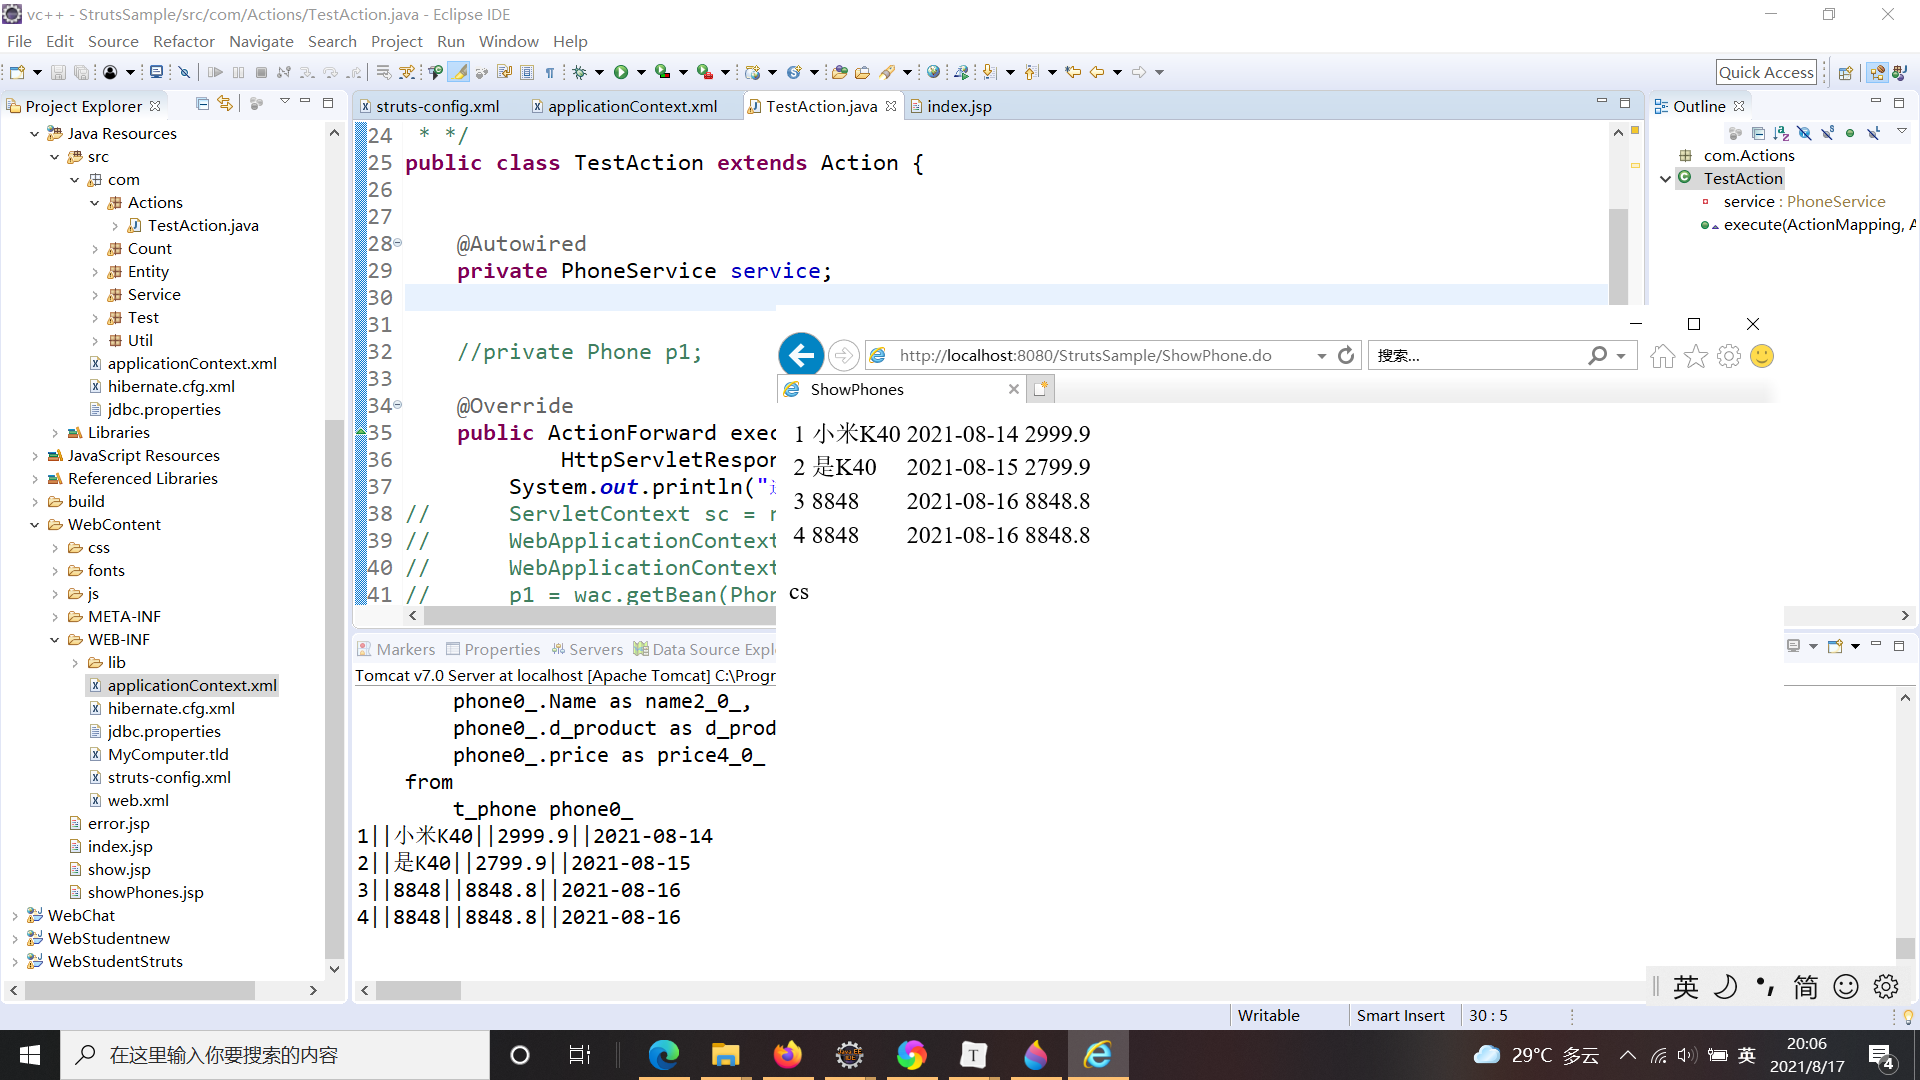Click the Sort outline members icon
Viewport: 1920px width, 1080px height.
(x=1780, y=132)
